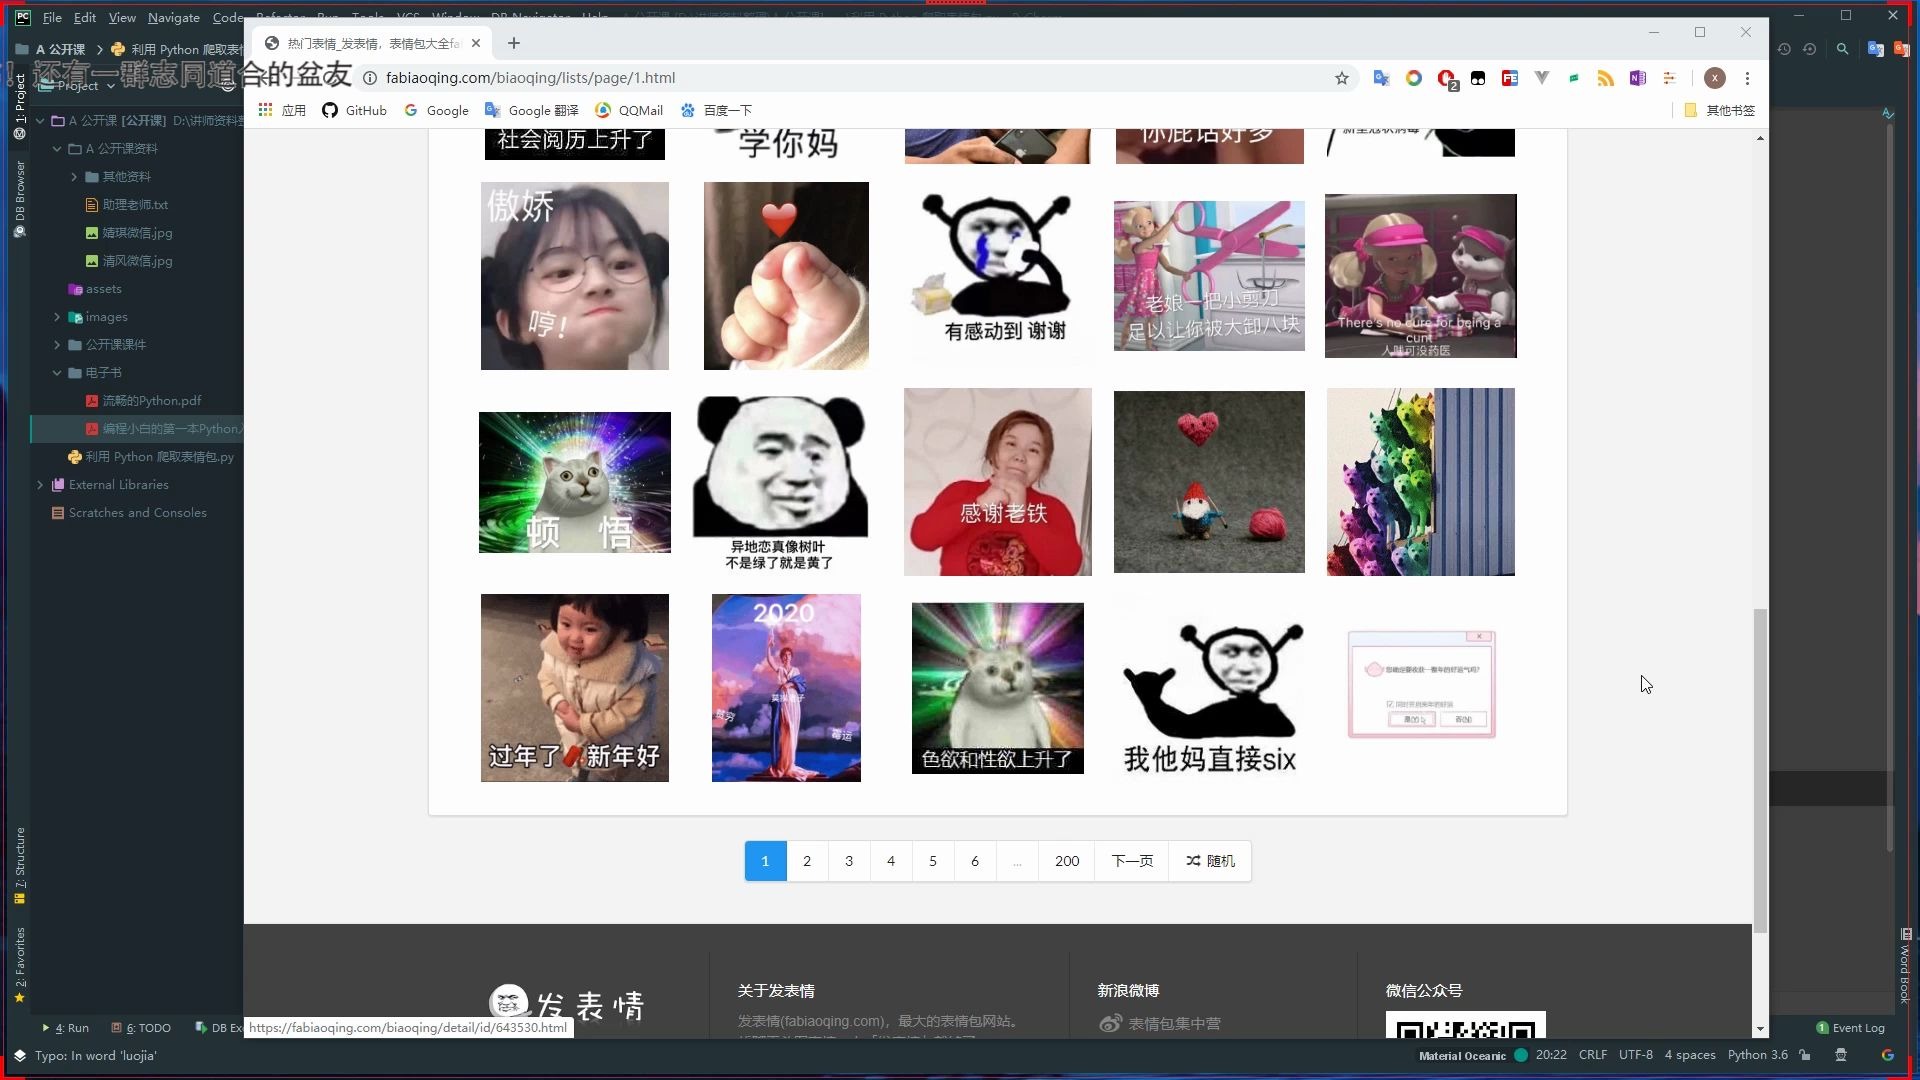Click the AdBlock extension icon with badge 2

click(x=1446, y=78)
